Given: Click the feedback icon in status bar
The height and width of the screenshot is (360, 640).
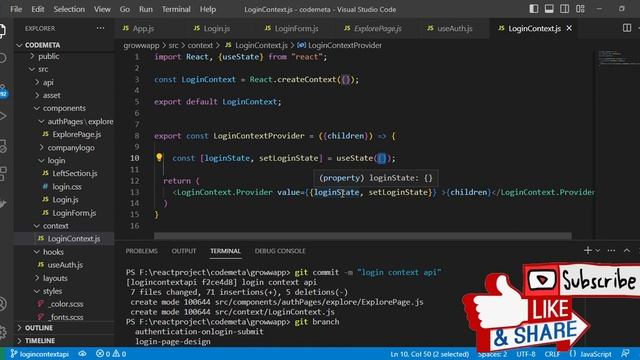Looking at the screenshot, I should (x=625, y=354).
